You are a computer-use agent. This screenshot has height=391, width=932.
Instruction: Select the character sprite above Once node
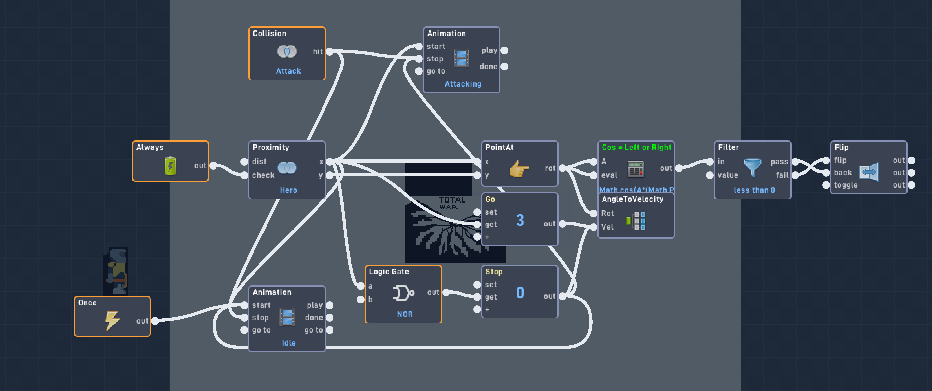[x=116, y=271]
